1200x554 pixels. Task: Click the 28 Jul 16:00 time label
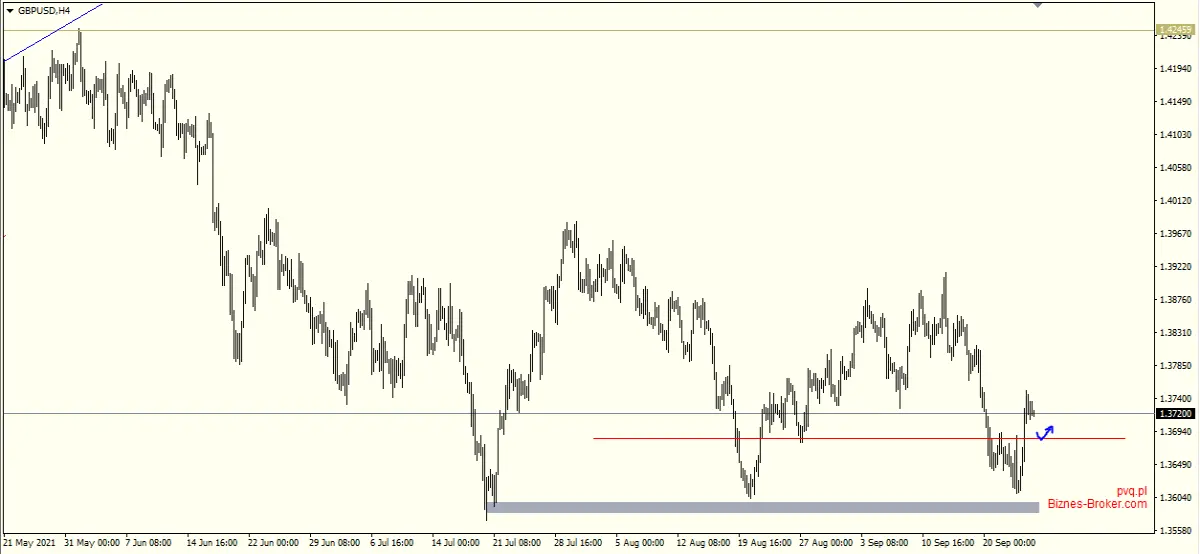click(x=580, y=543)
